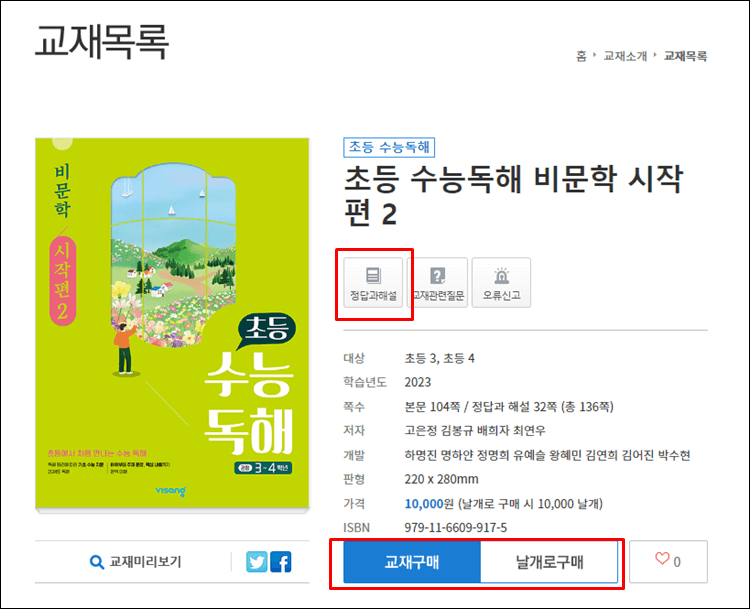Go to 홈 in the breadcrumb
Screen dimensions: 750x609
pyautogui.click(x=581, y=56)
